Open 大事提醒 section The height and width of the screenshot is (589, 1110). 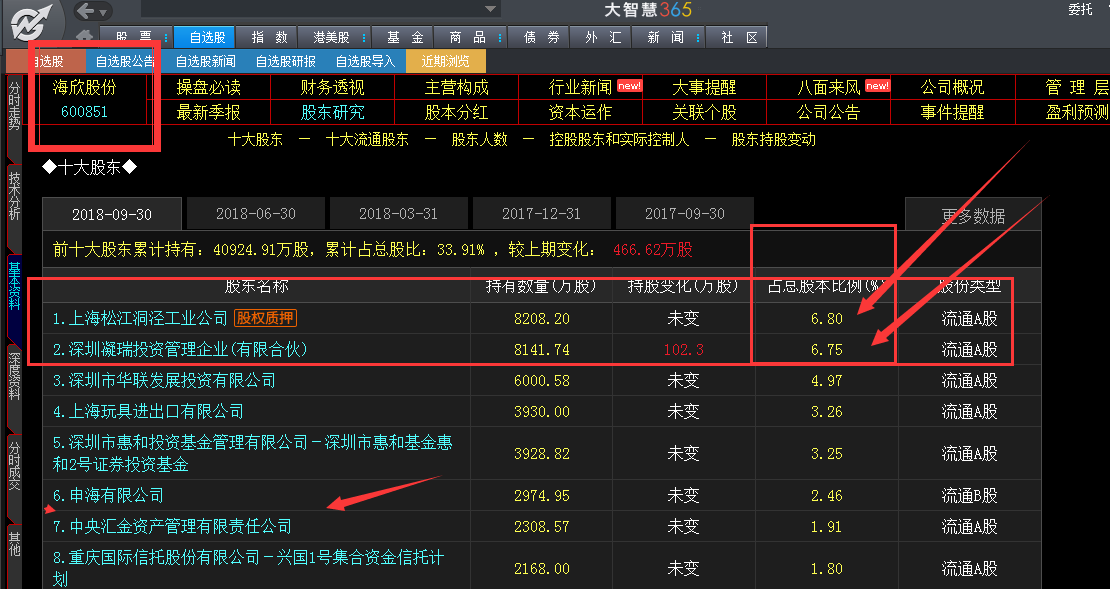pyautogui.click(x=704, y=87)
